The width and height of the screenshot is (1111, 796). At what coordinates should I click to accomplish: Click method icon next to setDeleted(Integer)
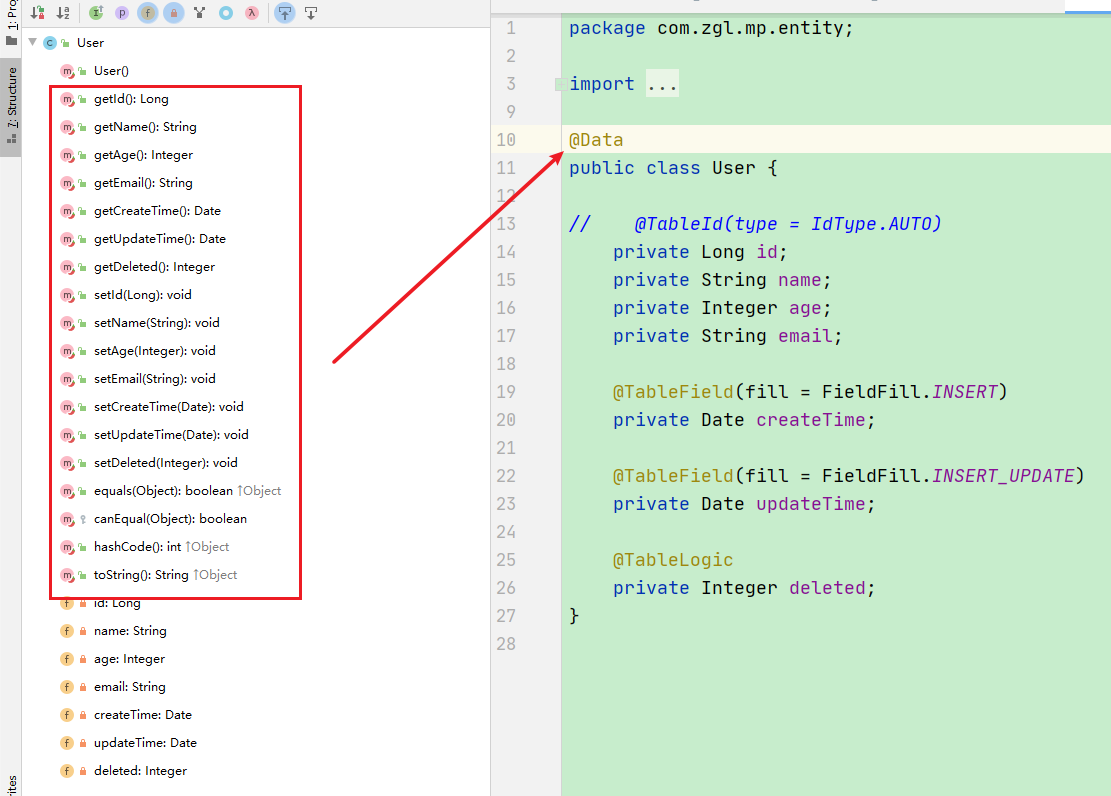[x=67, y=463]
